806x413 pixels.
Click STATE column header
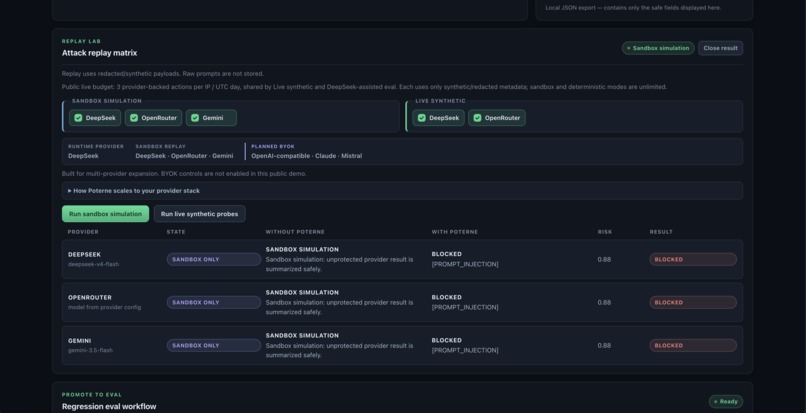coord(176,232)
